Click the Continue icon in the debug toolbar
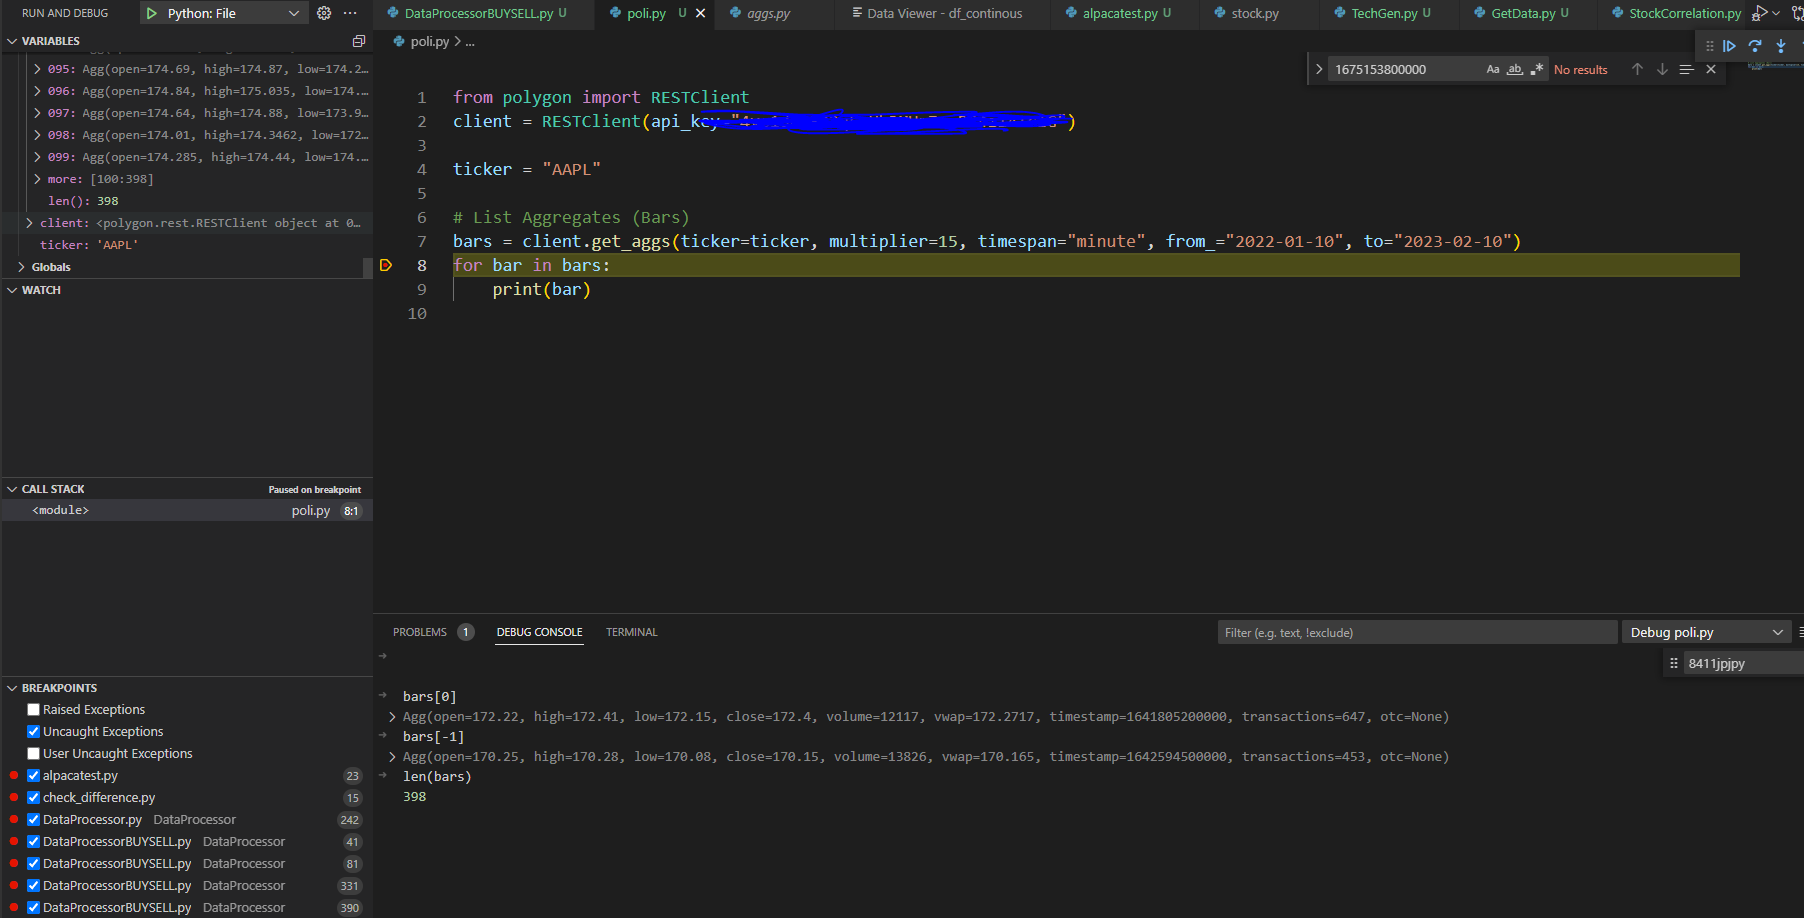This screenshot has height=918, width=1804. pyautogui.click(x=1730, y=46)
